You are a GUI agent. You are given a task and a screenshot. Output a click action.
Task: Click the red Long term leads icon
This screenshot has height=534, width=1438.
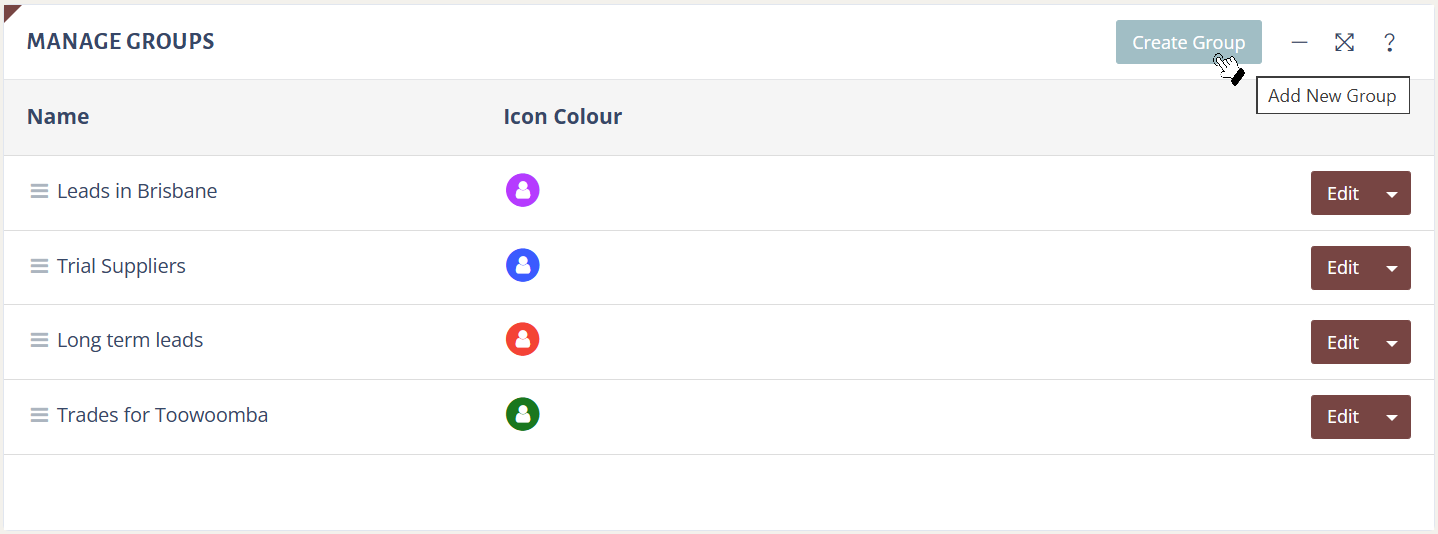click(522, 340)
